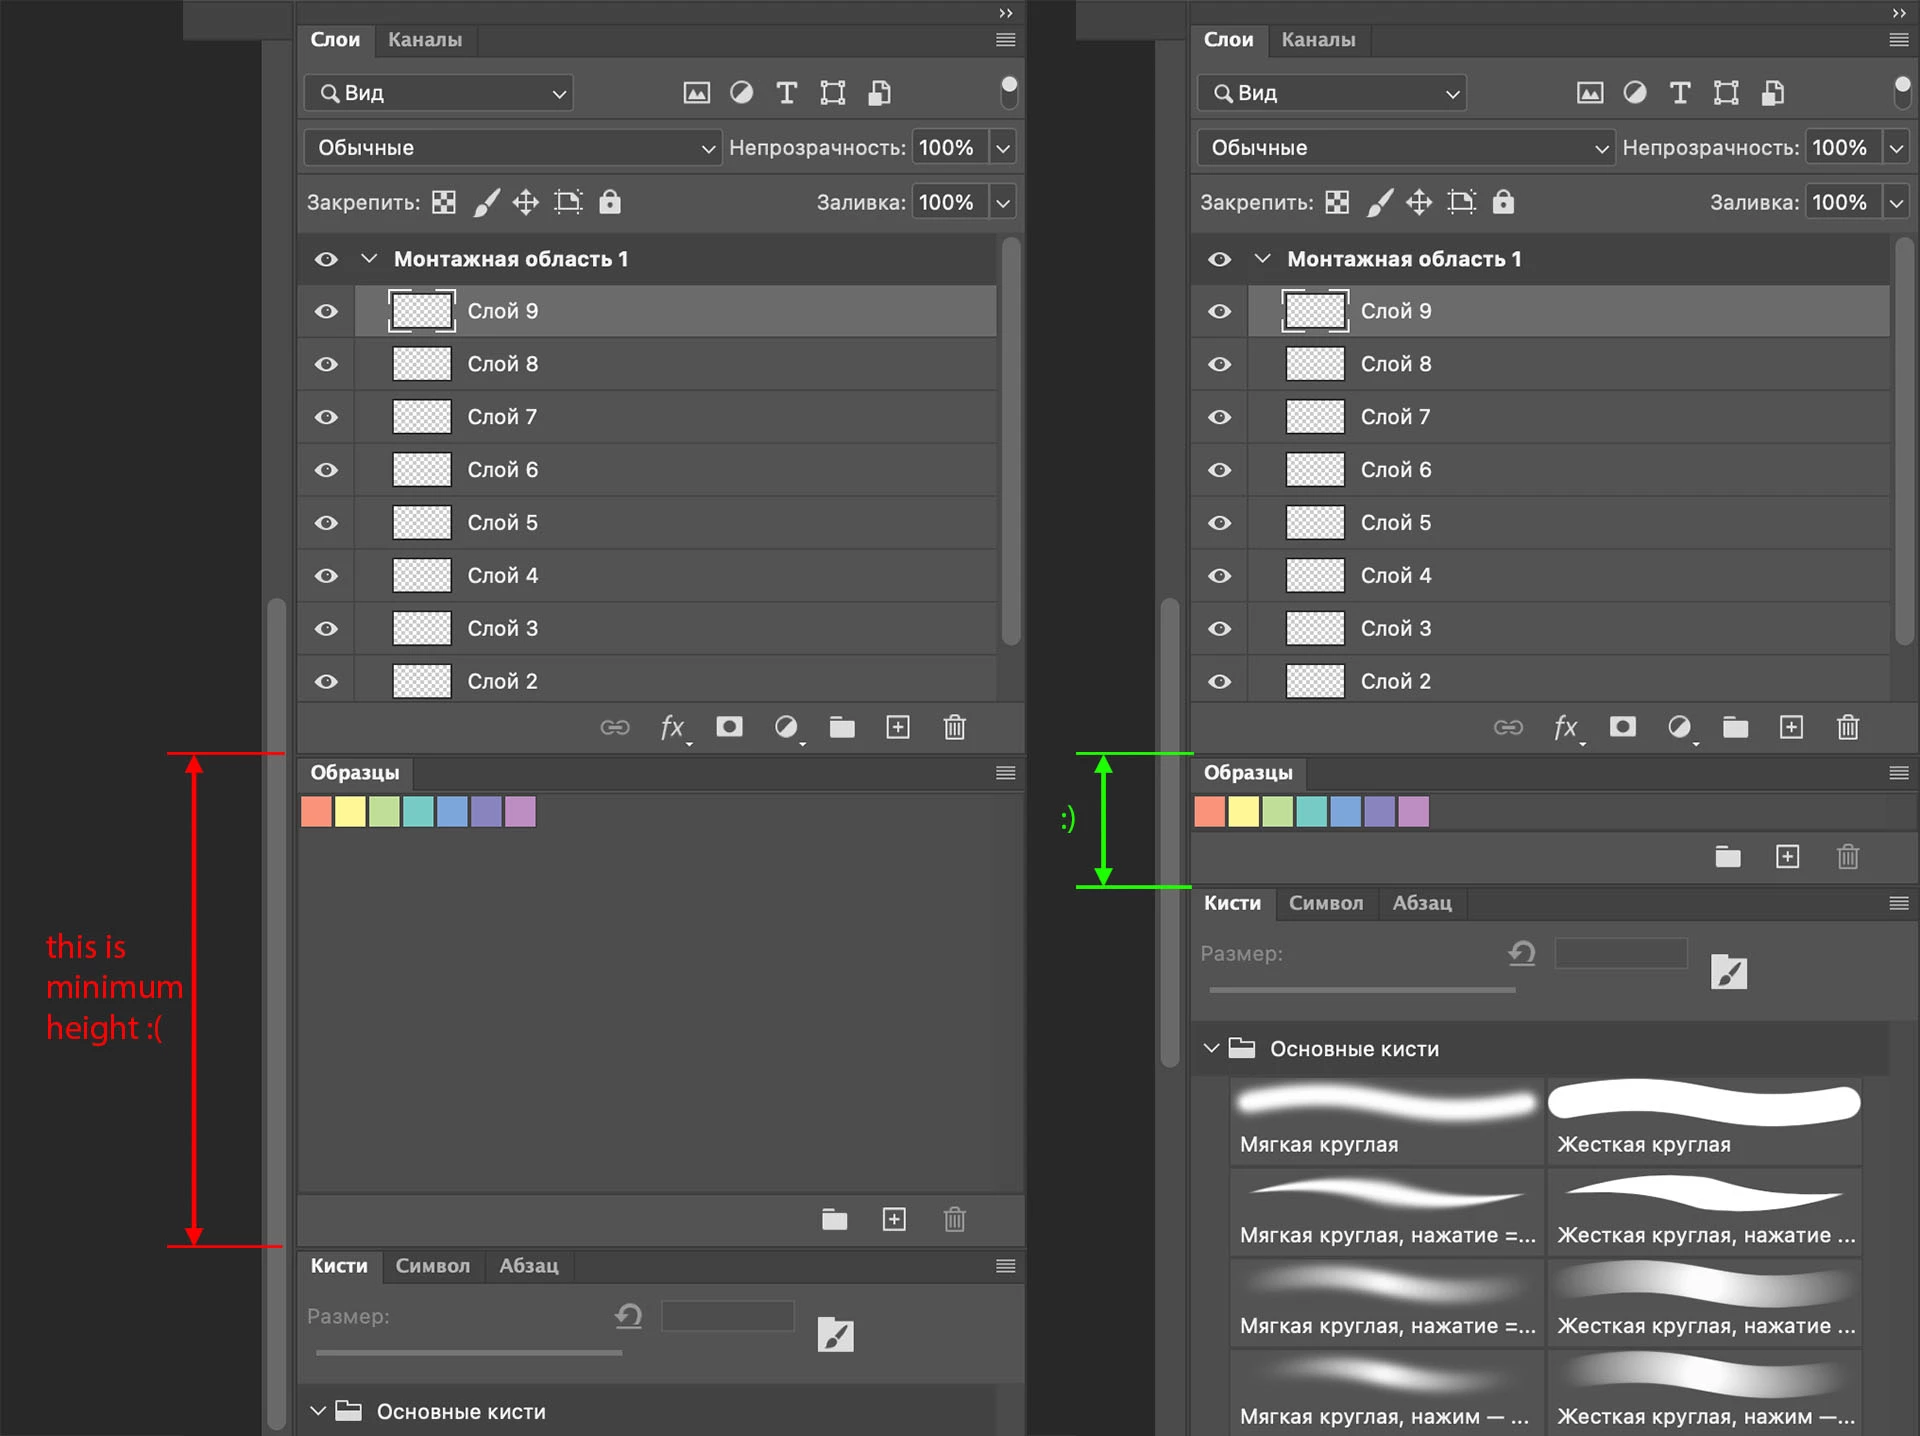Hide Слой 7 in the left Layers panel
The image size is (1920, 1436).
326,417
